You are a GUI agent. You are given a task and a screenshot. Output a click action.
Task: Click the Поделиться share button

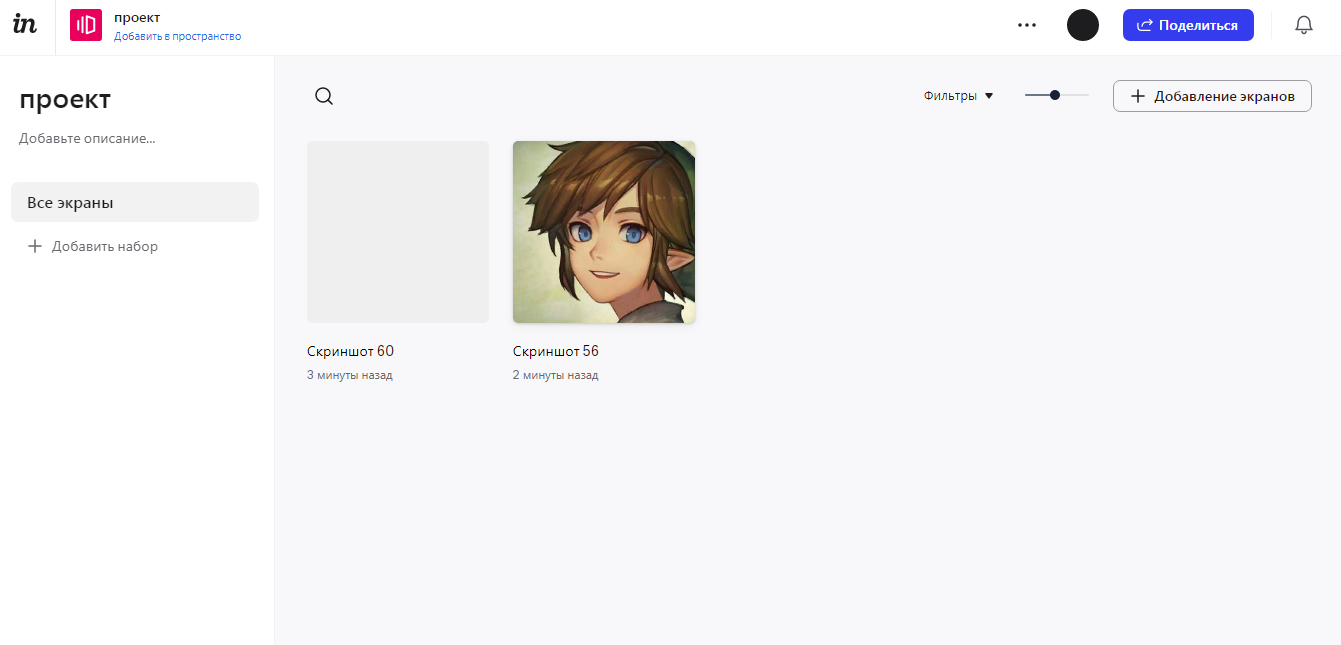[x=1188, y=25]
